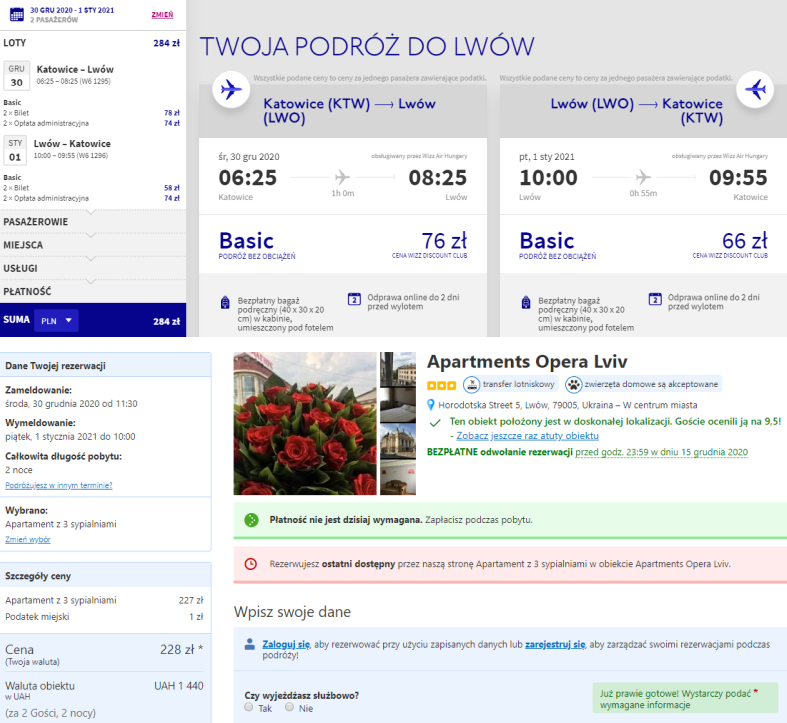Open the PLN currency dropdown
Screen dimensions: 787x723
coord(56,321)
